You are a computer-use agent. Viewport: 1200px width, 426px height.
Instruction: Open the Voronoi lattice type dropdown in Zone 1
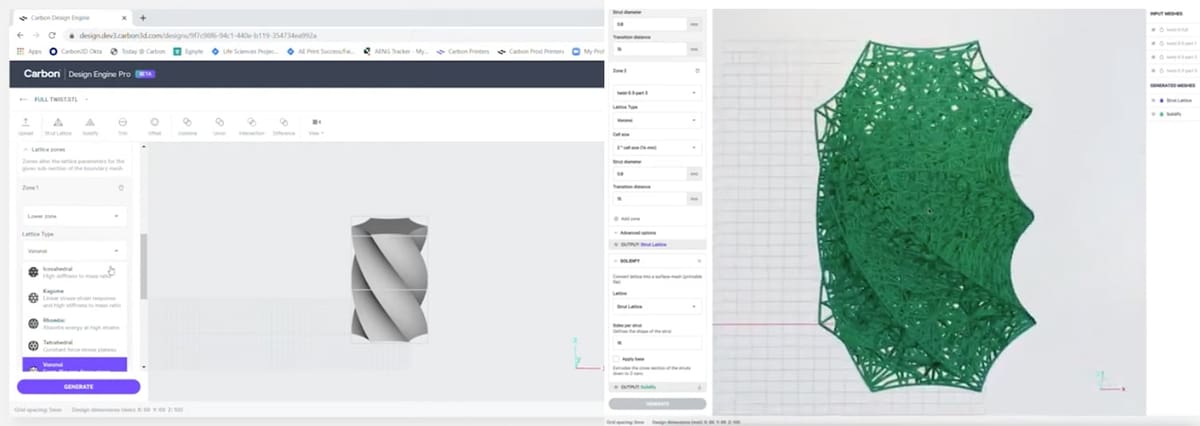[x=74, y=251]
